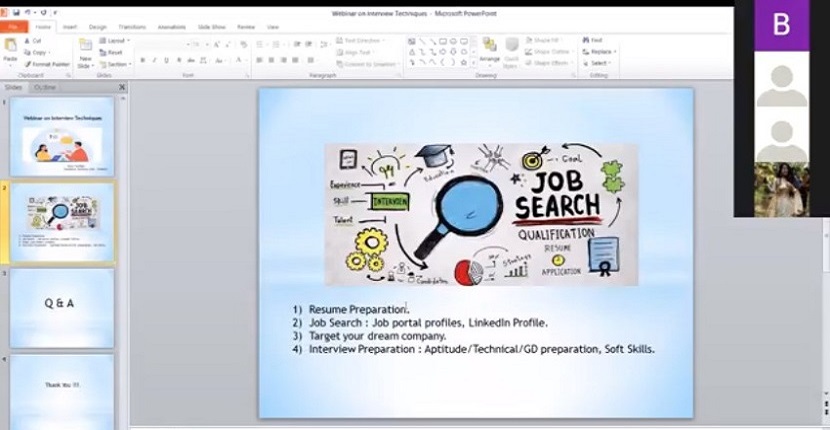Image resolution: width=830 pixels, height=430 pixels.
Task: Open the Shape Effects dropdown
Action: point(549,63)
